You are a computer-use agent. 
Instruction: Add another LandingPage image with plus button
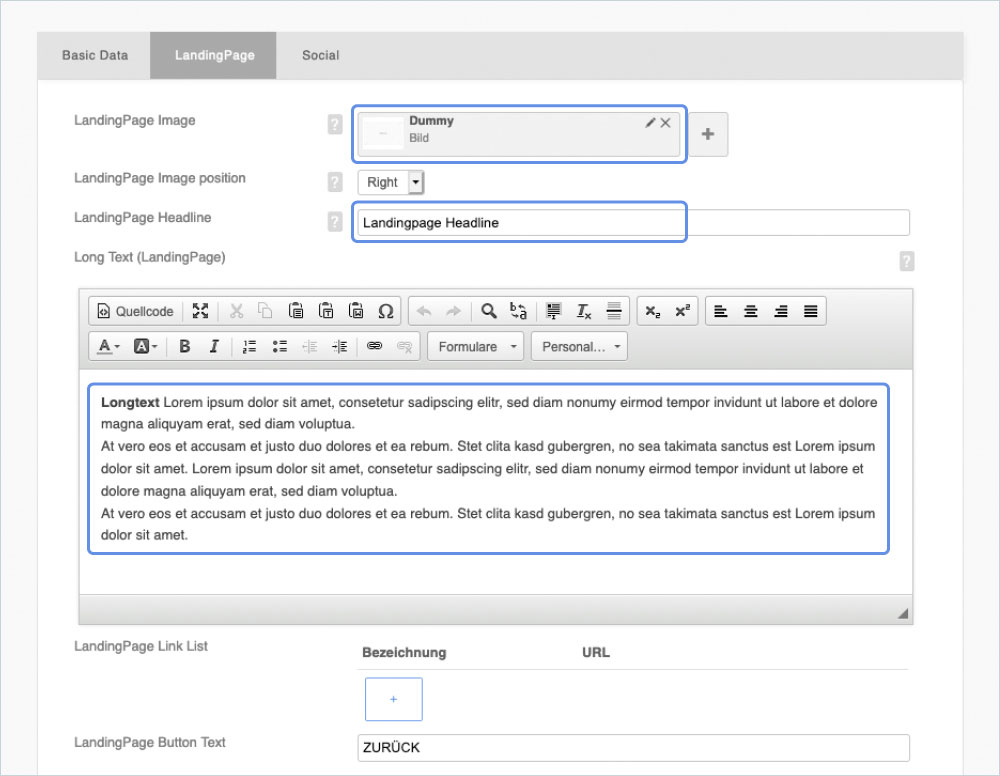coord(708,134)
